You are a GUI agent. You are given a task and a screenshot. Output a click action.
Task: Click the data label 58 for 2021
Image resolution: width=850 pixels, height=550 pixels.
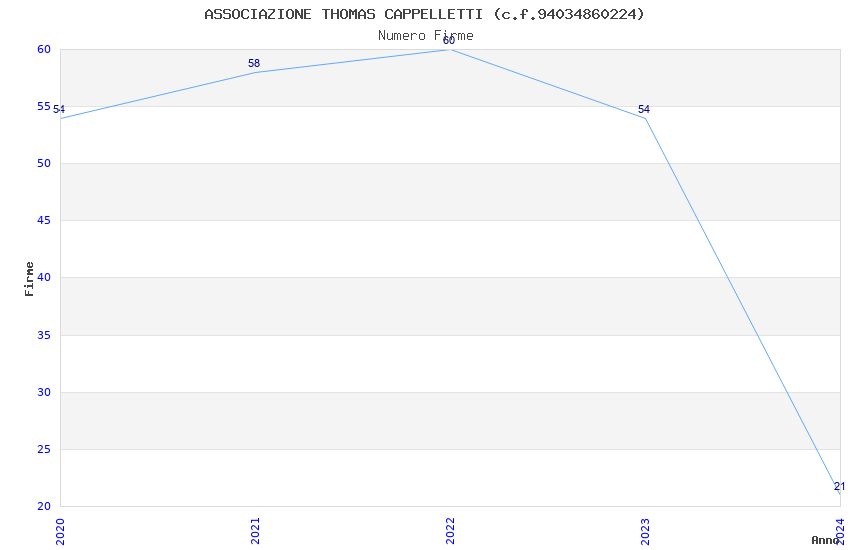pos(254,63)
